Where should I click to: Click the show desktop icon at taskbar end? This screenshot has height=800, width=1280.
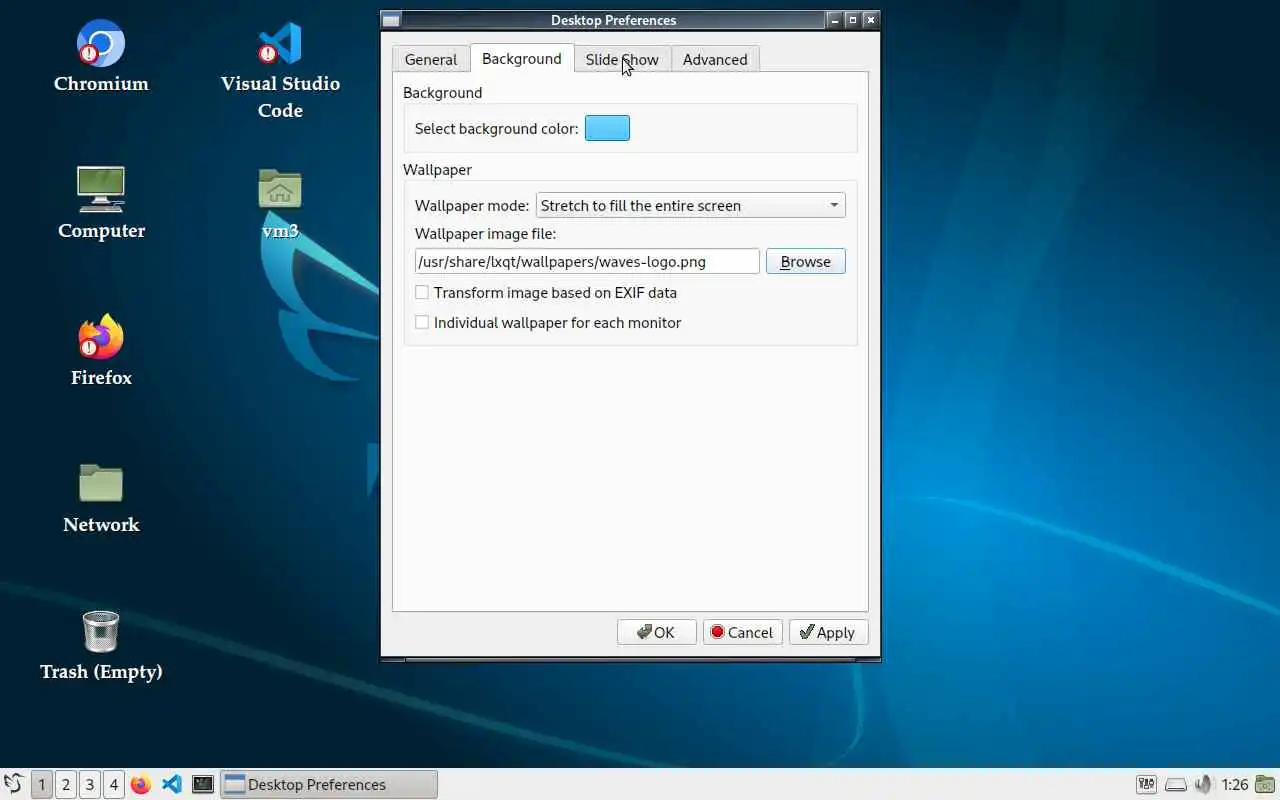(1266, 784)
